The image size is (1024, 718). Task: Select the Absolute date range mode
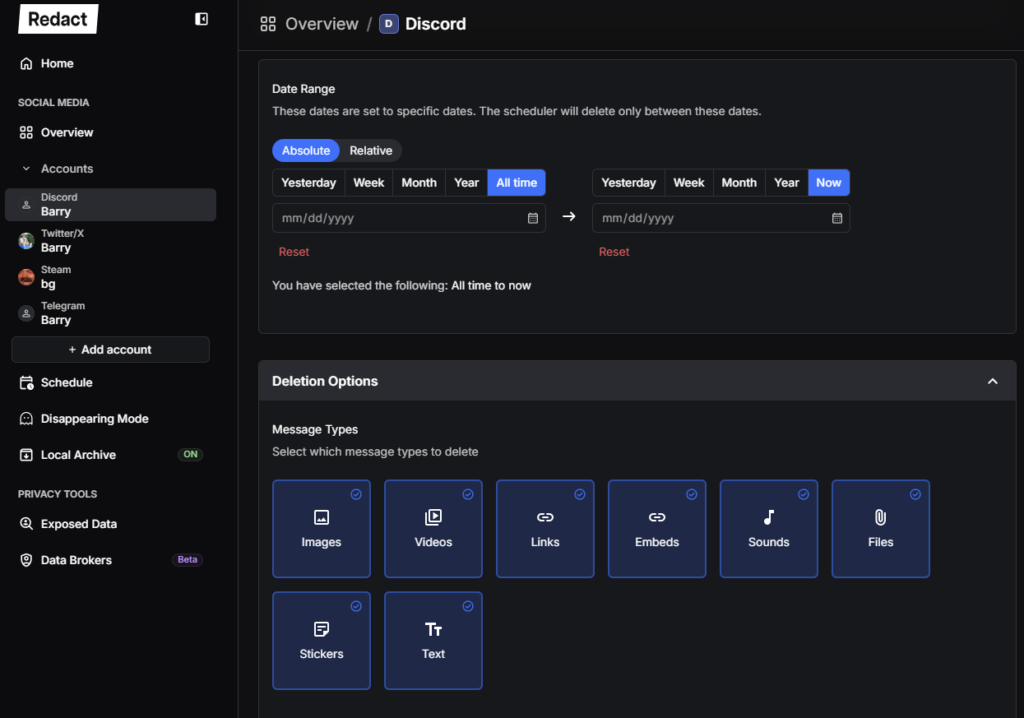click(x=306, y=151)
